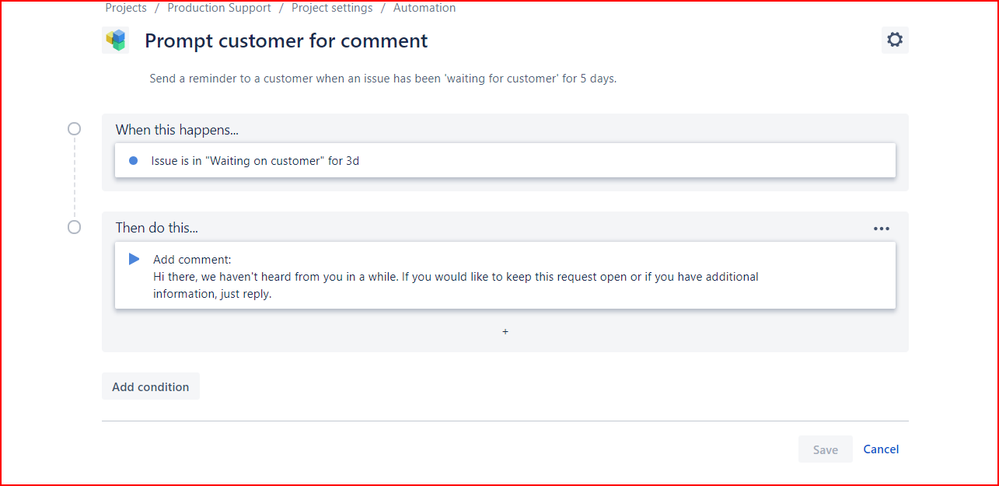Open the Production Support breadcrumb link

[x=219, y=8]
